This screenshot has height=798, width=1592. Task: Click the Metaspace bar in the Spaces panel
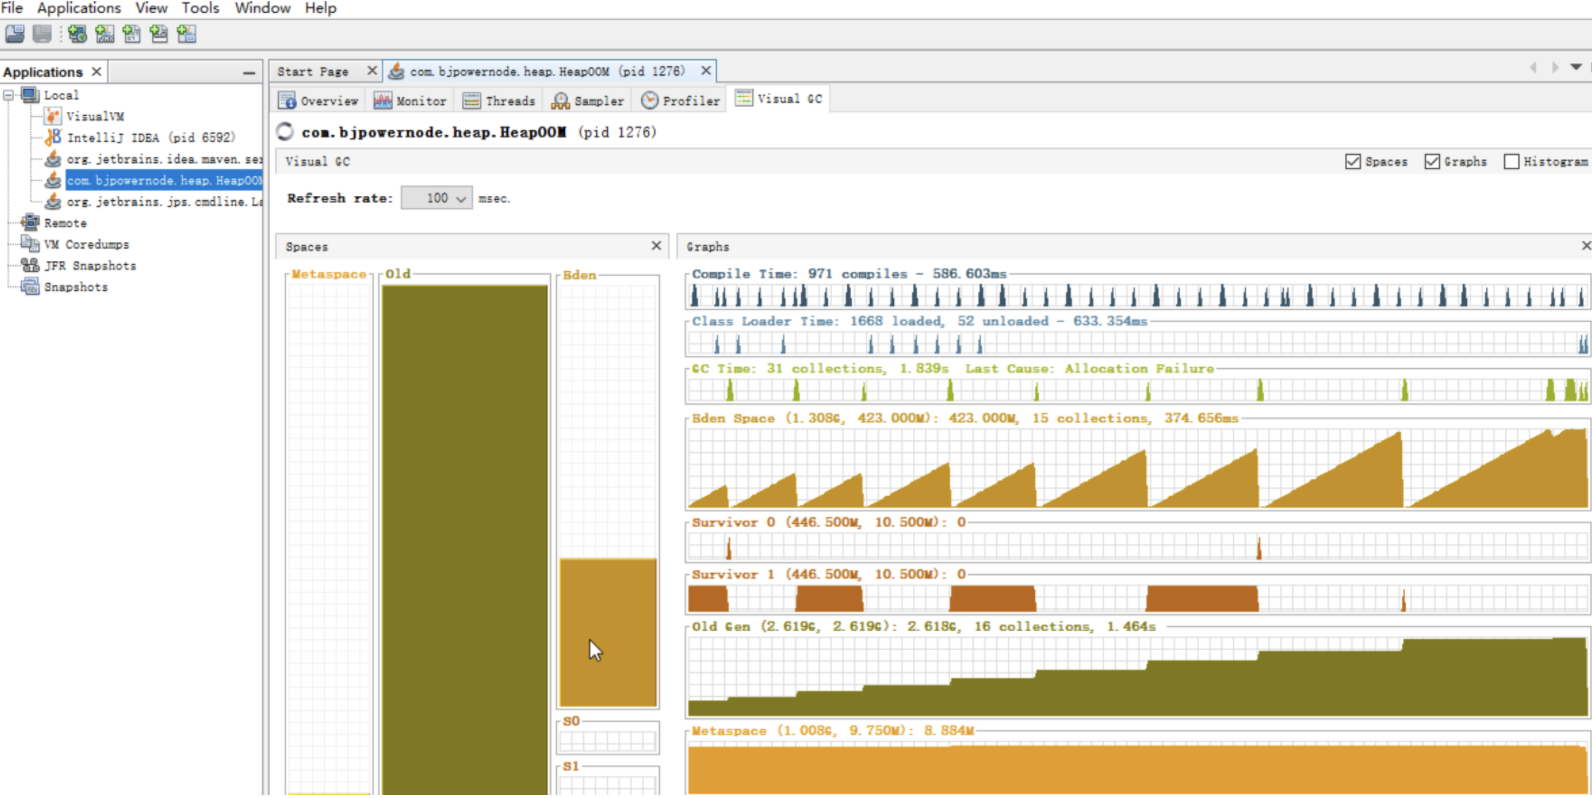(329, 539)
